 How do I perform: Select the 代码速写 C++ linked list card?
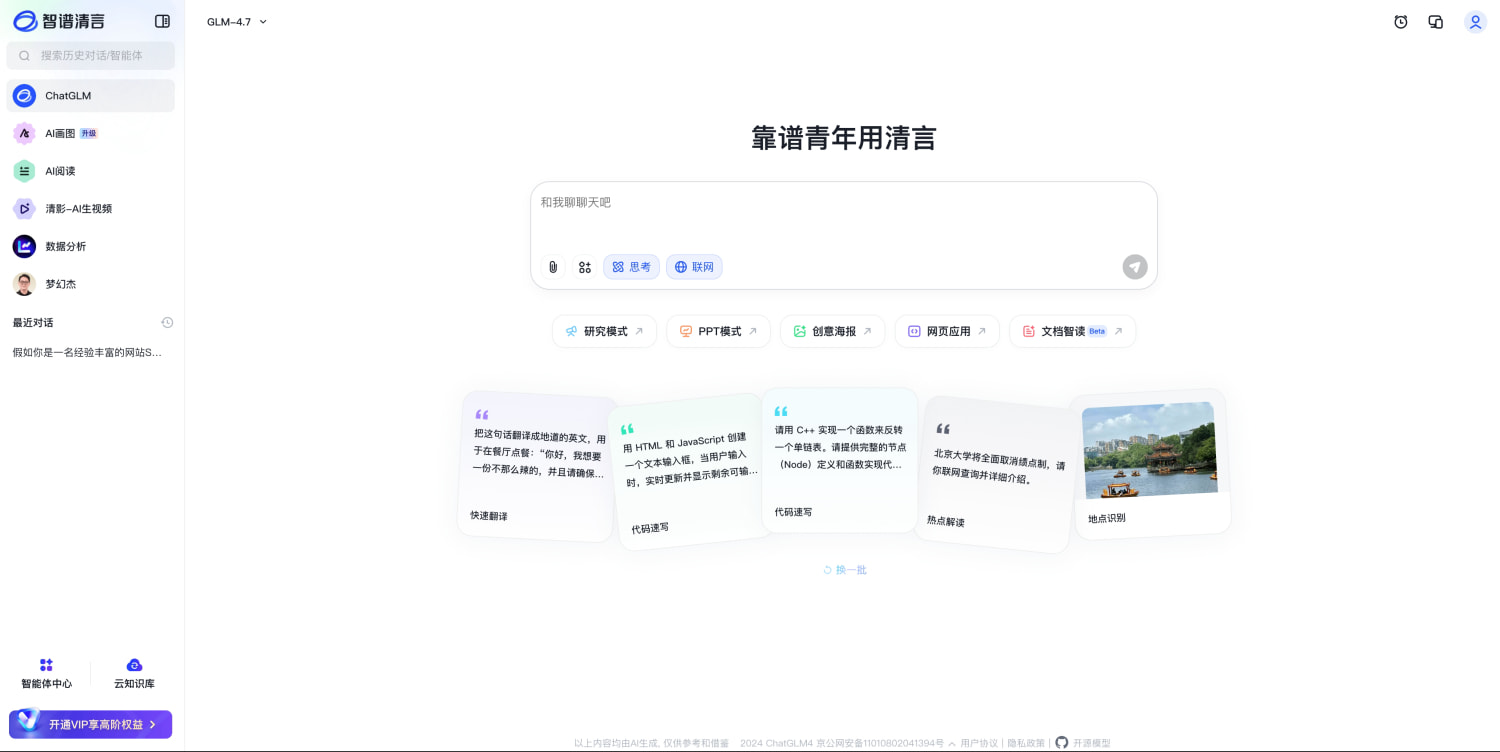(840, 461)
